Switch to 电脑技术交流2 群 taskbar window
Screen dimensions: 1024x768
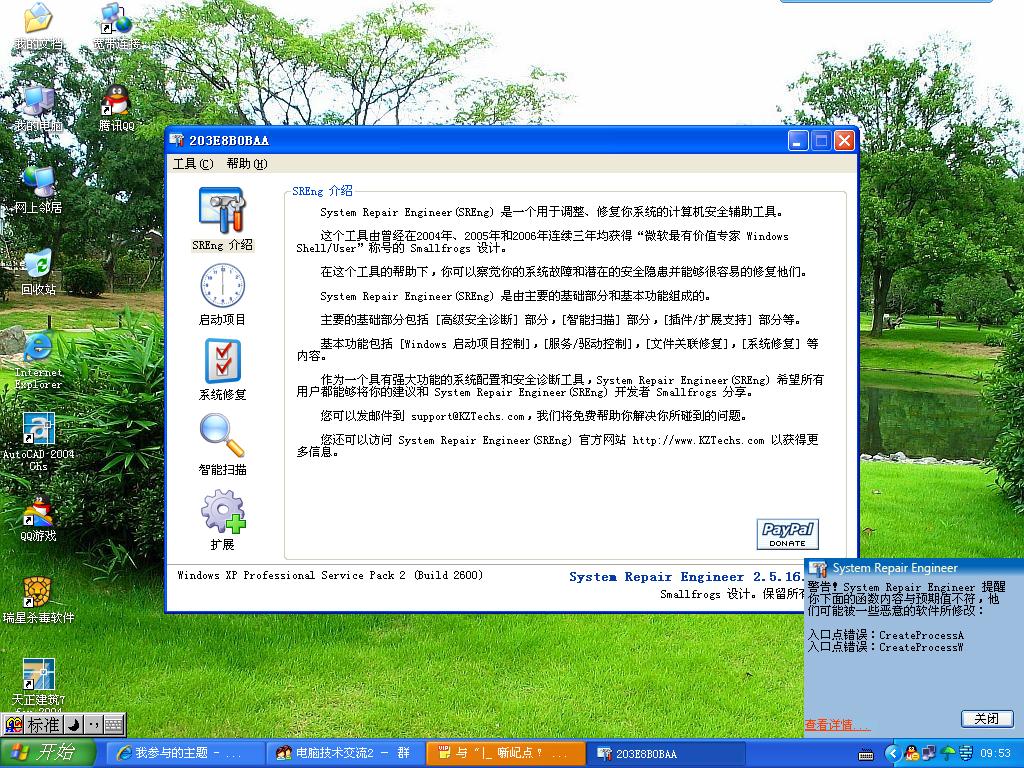(x=344, y=753)
